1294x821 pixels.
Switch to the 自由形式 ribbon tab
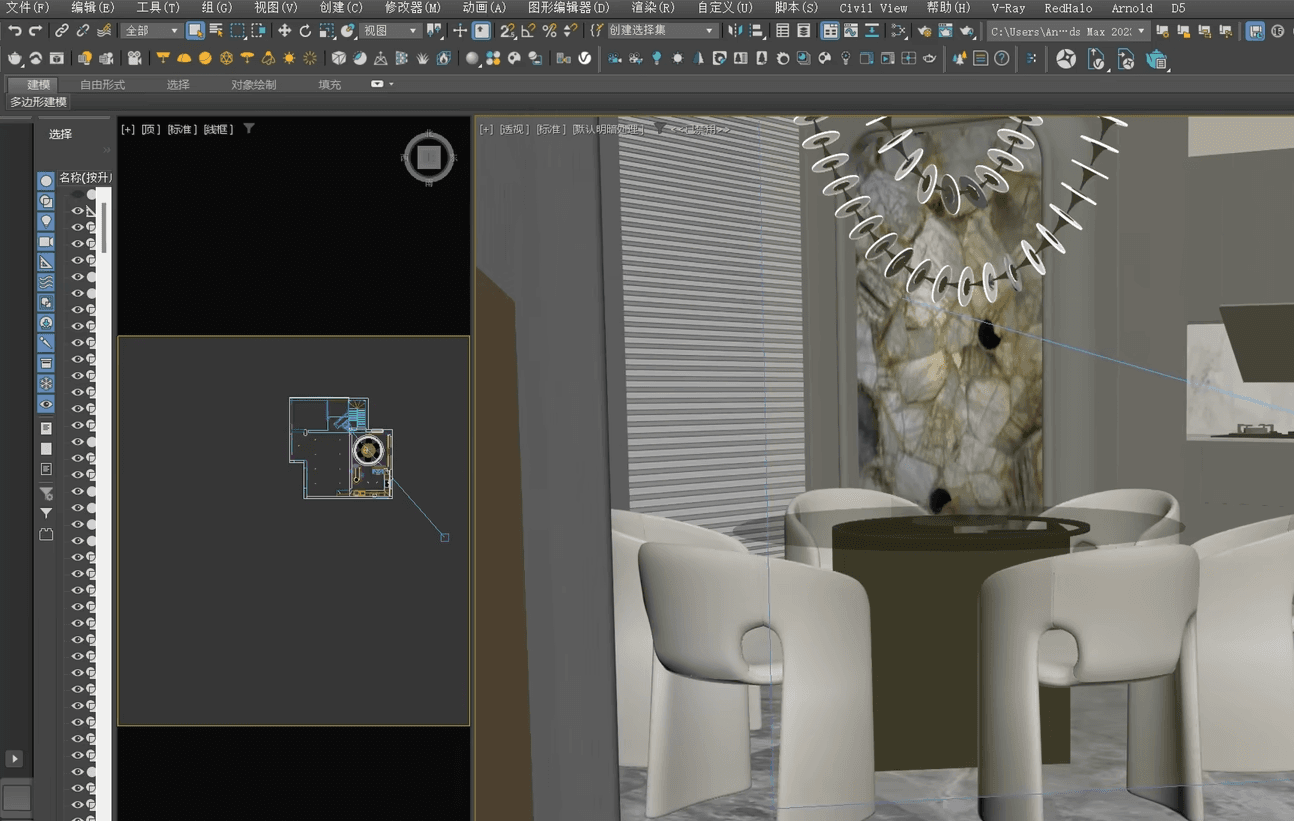(104, 84)
